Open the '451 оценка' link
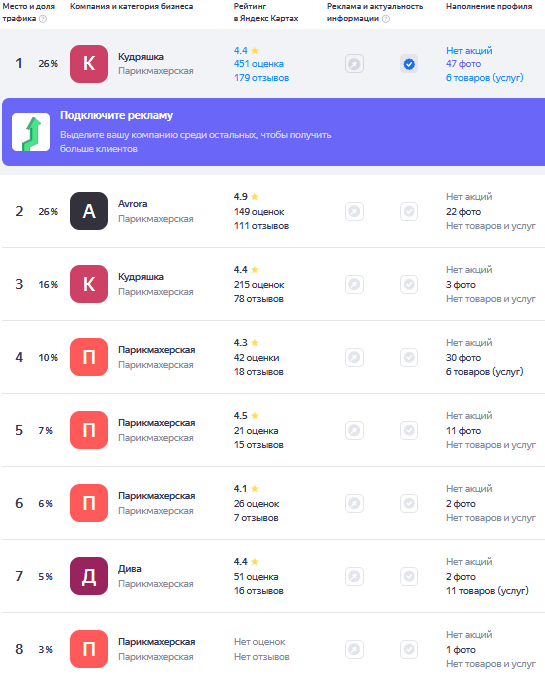The width and height of the screenshot is (545, 685). pos(259,64)
